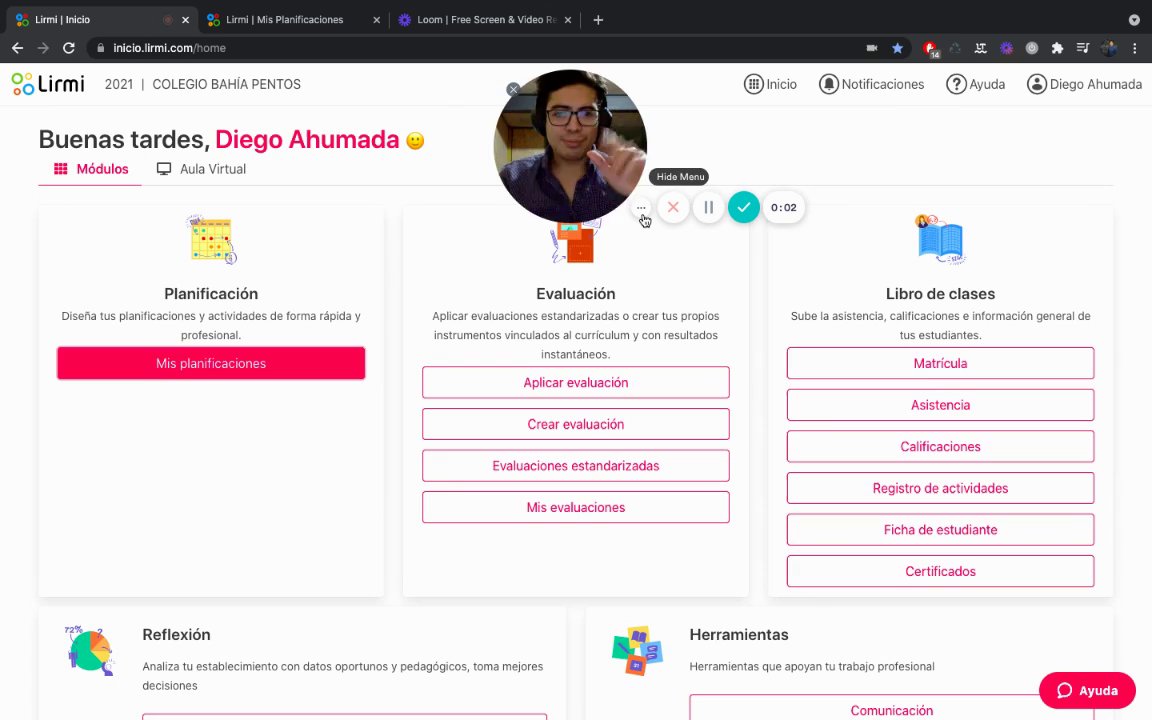Screen dimensions: 1152x720
Task: Switch to the Aula Virtual tab
Action: pyautogui.click(x=201, y=169)
